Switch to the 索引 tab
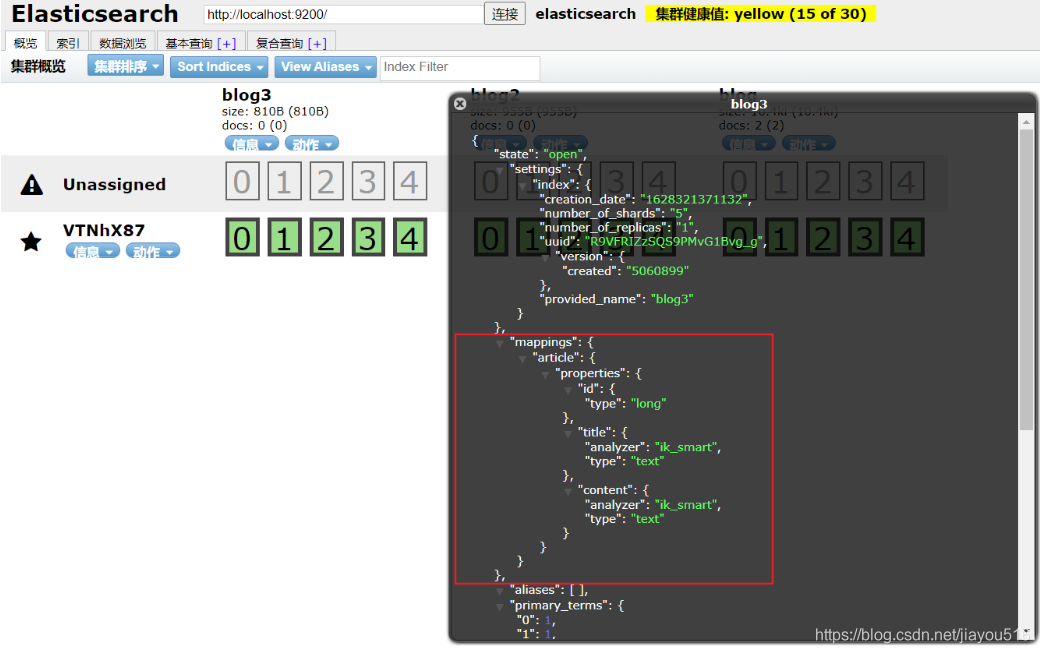The height and width of the screenshot is (654, 1040). [68, 42]
